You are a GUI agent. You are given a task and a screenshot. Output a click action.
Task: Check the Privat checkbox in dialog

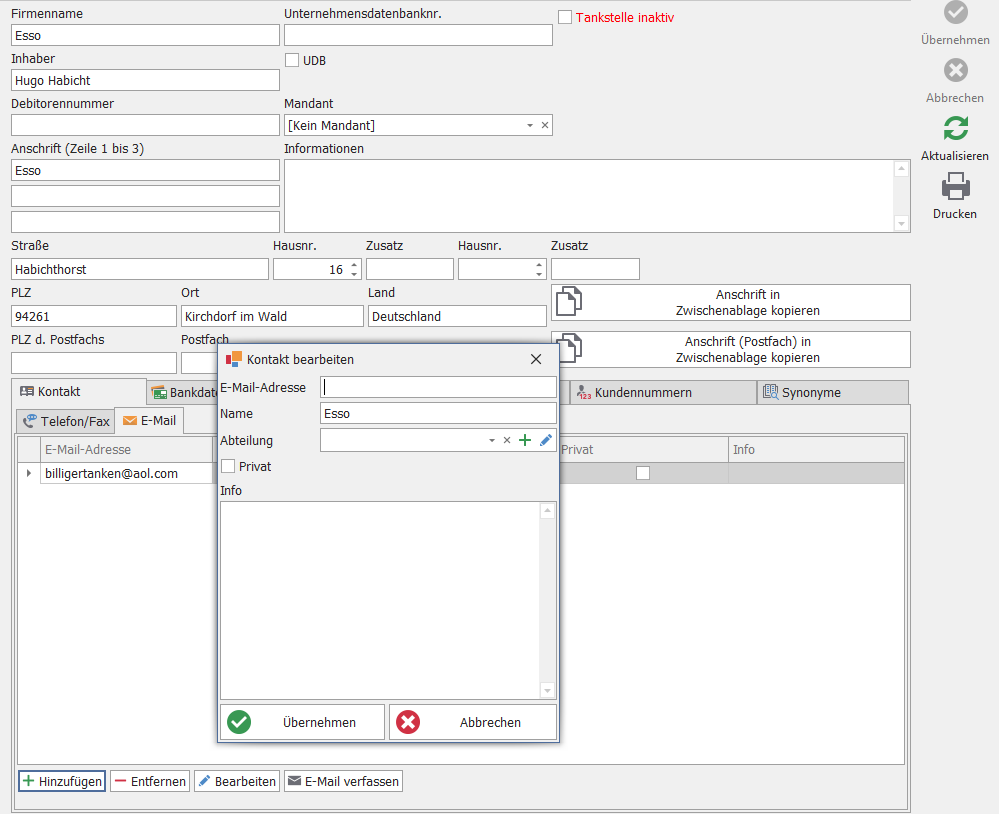(x=229, y=466)
